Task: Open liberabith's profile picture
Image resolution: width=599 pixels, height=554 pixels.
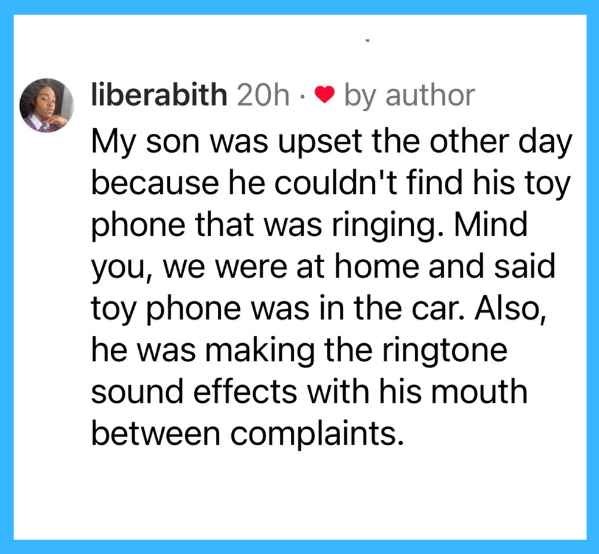Action: 47,105
